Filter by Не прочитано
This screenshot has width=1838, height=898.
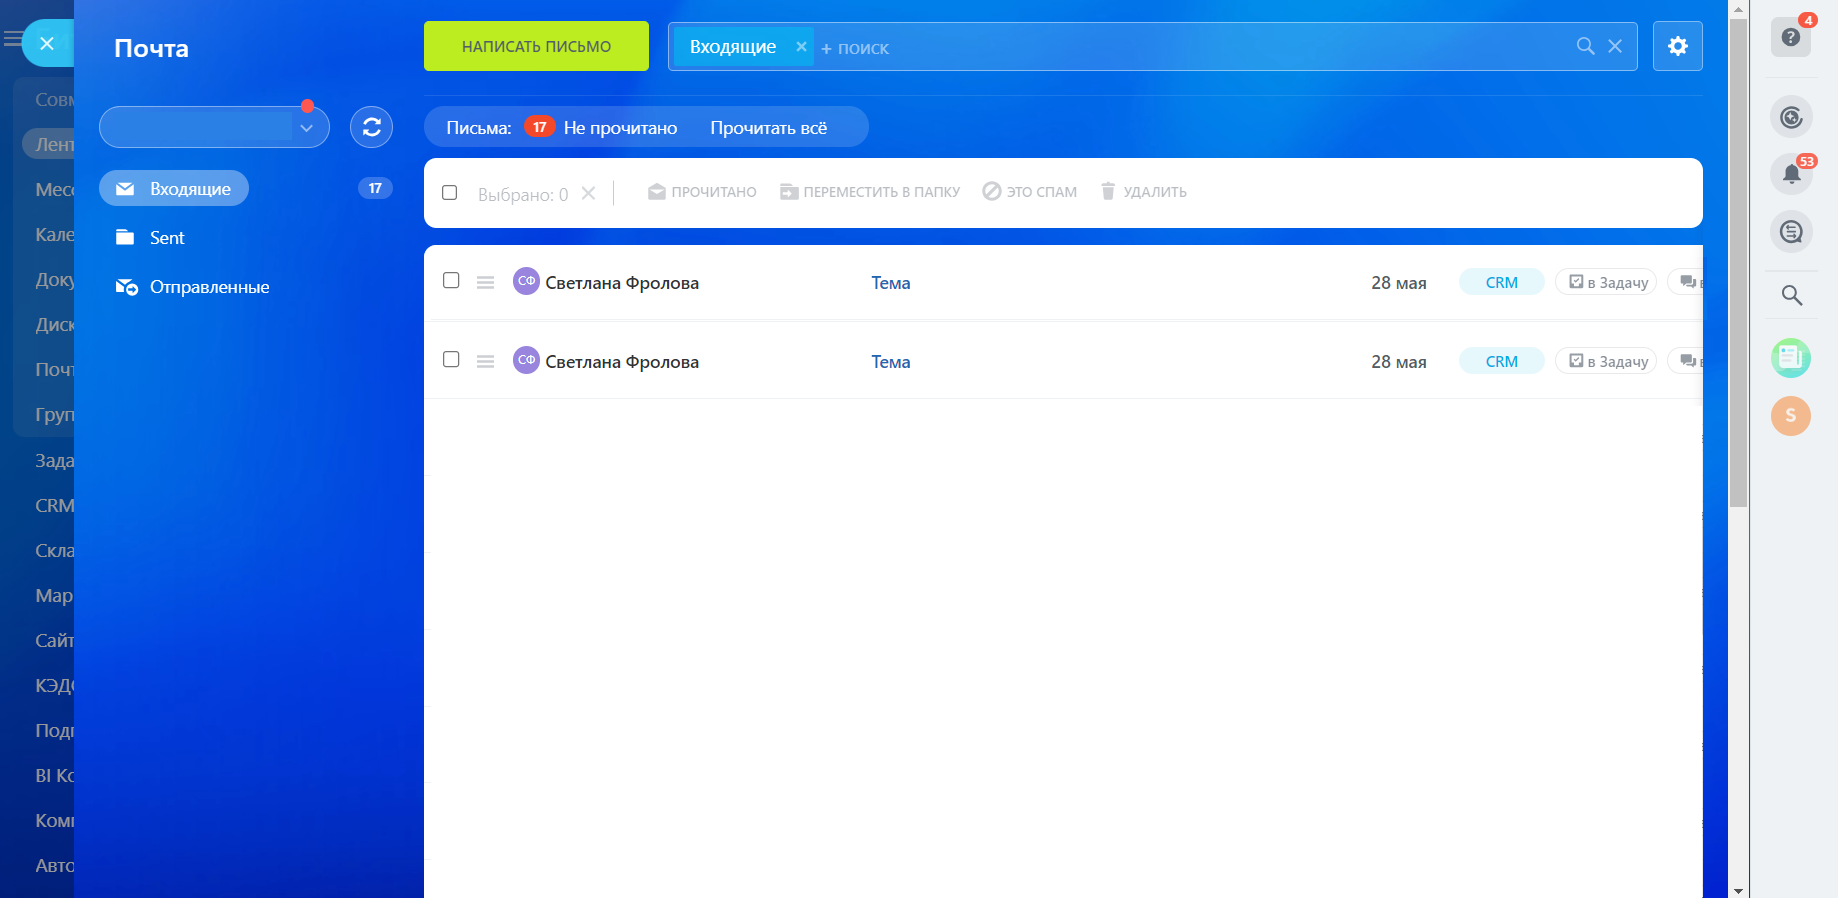pyautogui.click(x=620, y=128)
